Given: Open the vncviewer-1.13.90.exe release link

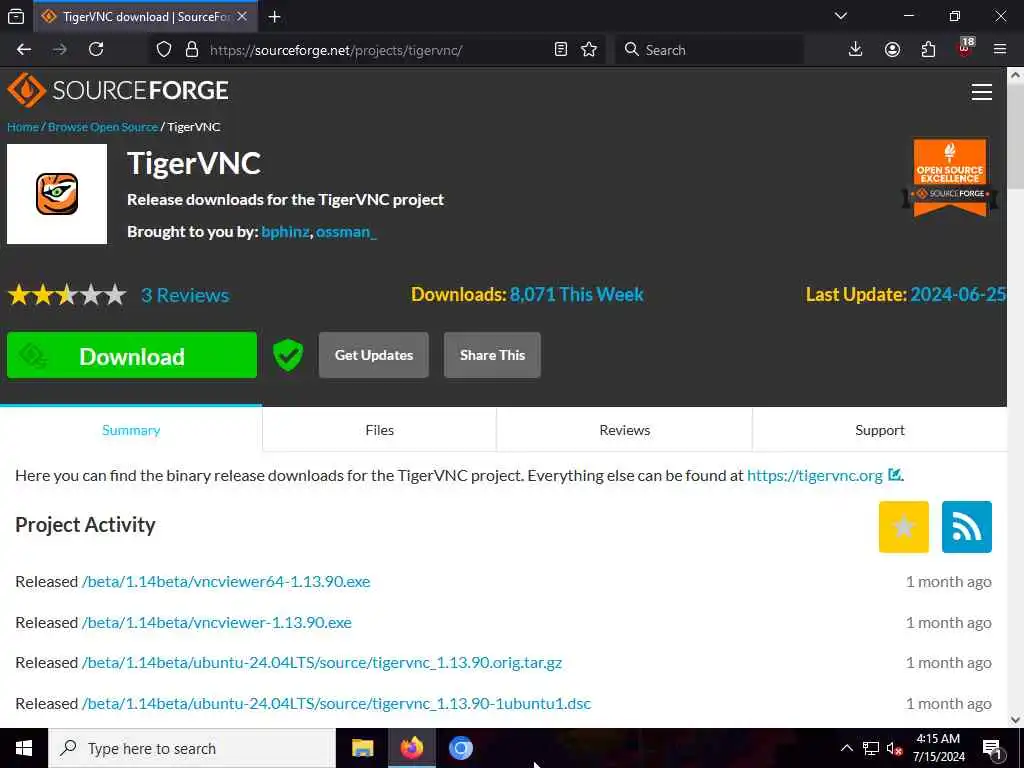Looking at the screenshot, I should 217,622.
